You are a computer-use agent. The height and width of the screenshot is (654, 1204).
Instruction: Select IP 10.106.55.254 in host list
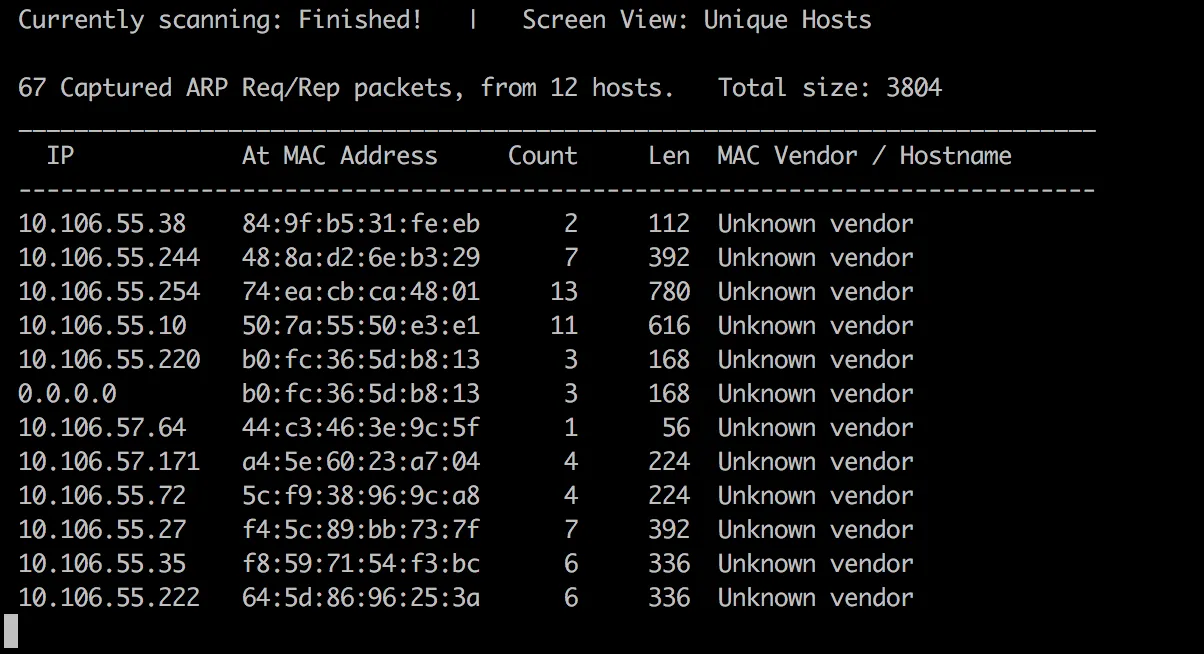tap(108, 291)
